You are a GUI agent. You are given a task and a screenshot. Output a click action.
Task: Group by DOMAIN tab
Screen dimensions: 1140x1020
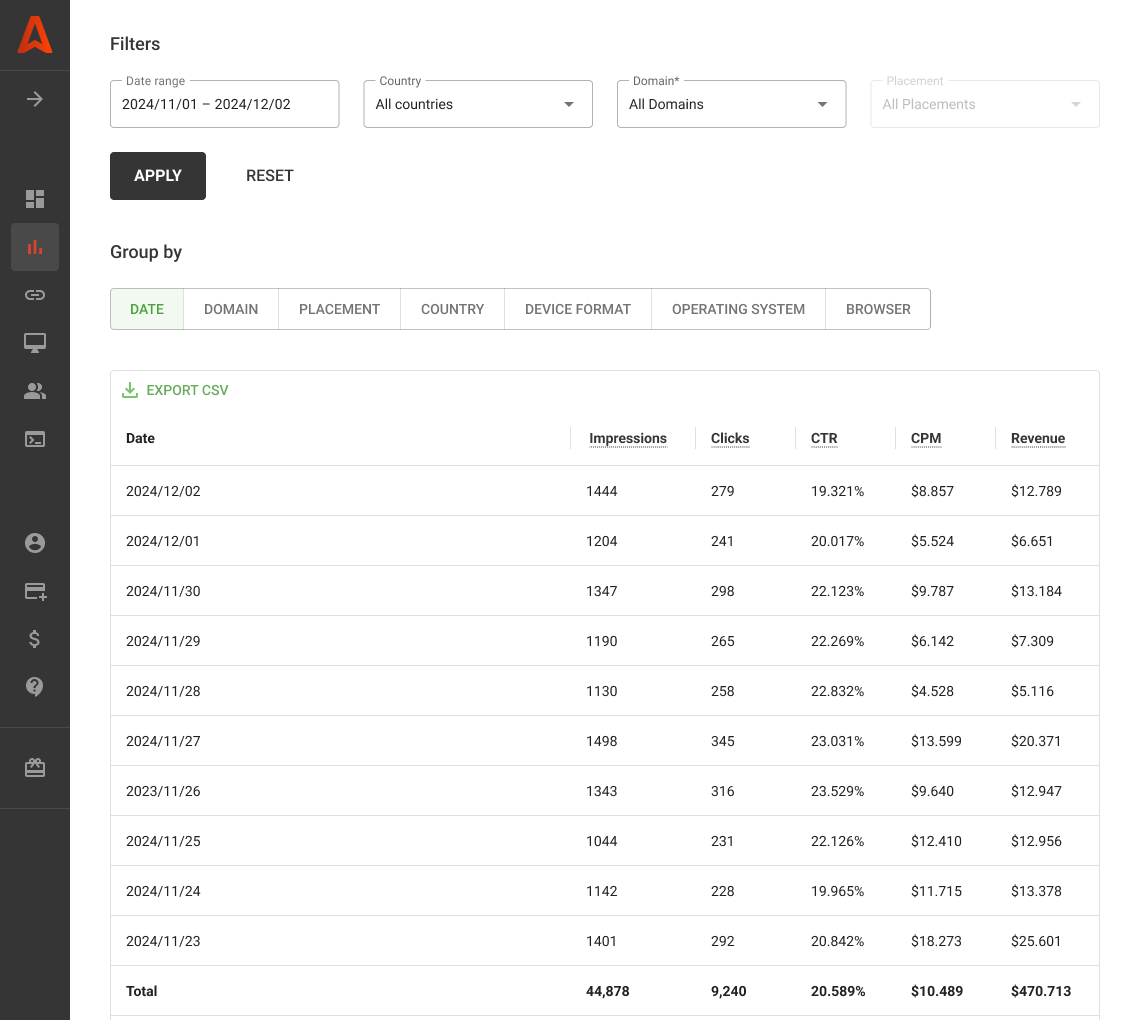pos(231,309)
